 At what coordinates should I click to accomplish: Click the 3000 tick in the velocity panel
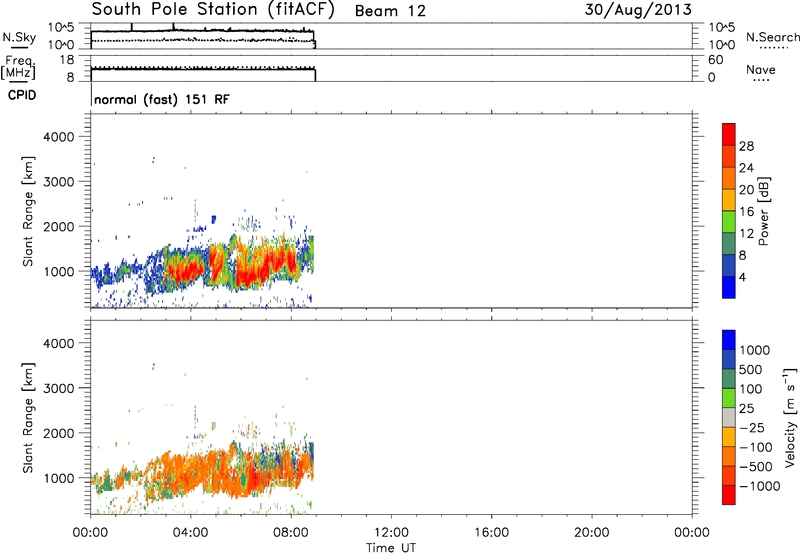point(58,388)
